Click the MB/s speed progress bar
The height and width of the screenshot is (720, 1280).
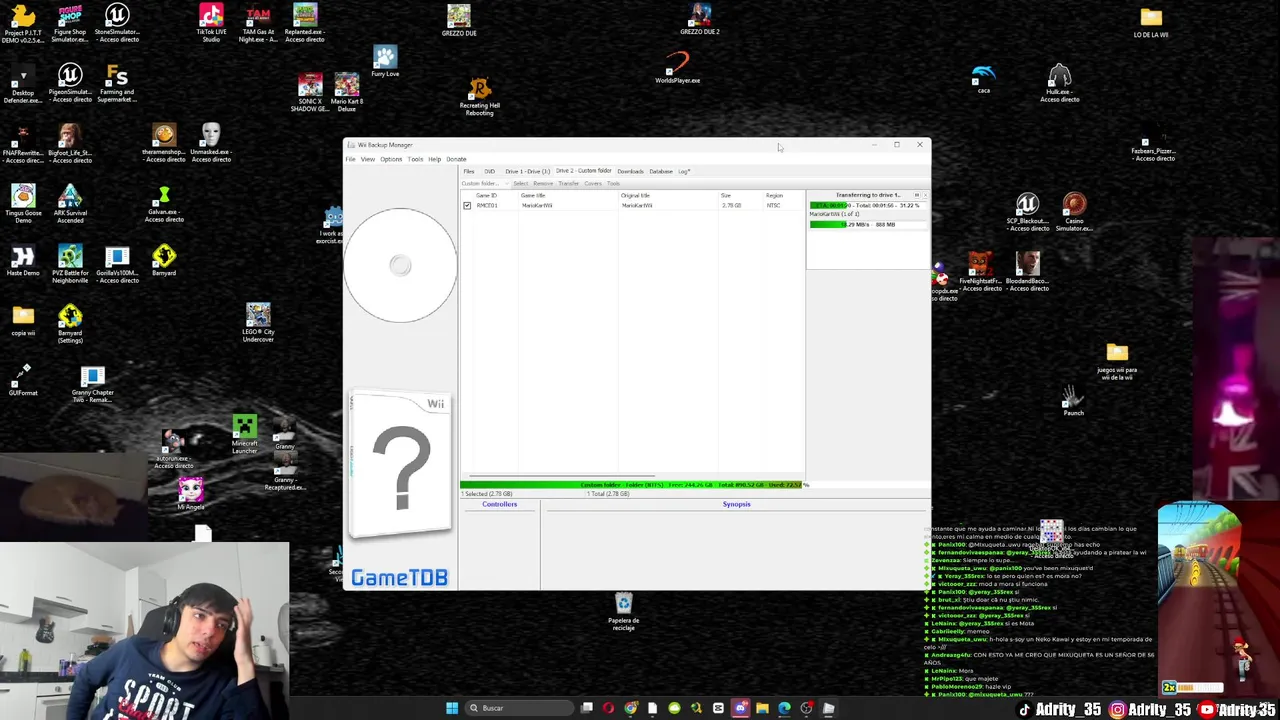pyautogui.click(x=868, y=224)
